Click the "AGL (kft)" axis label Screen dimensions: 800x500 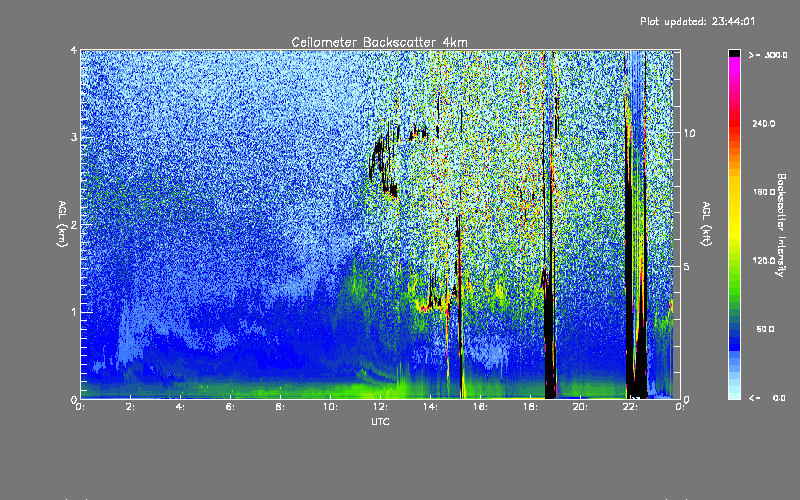coord(707,224)
